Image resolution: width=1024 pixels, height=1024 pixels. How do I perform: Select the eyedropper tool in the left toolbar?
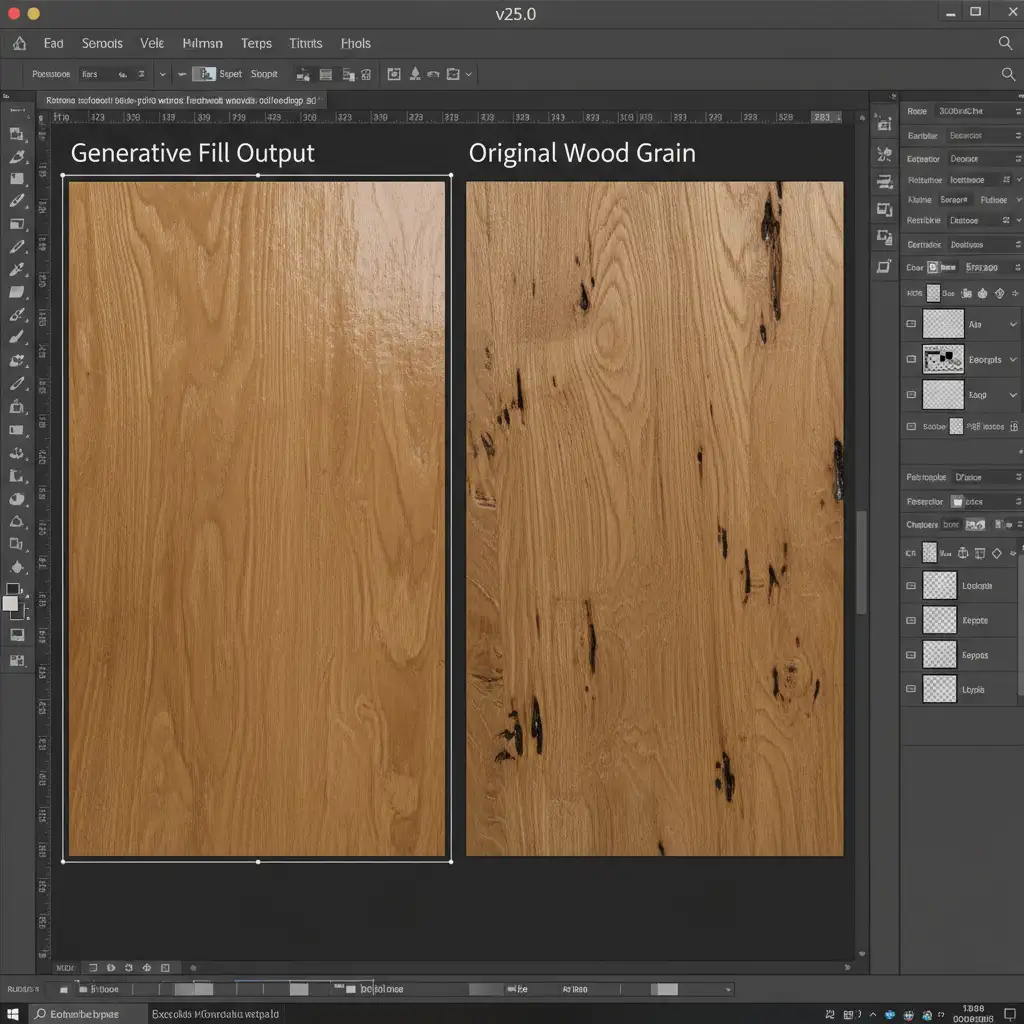[17, 269]
